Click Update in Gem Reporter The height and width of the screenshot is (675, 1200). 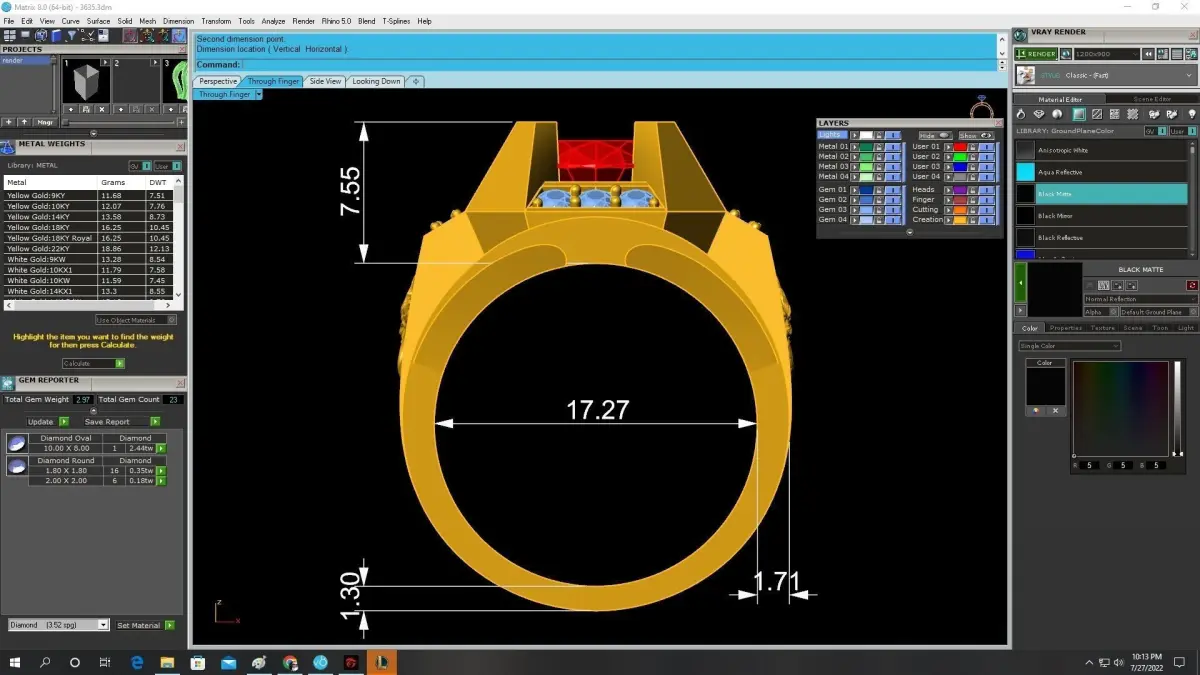click(48, 422)
